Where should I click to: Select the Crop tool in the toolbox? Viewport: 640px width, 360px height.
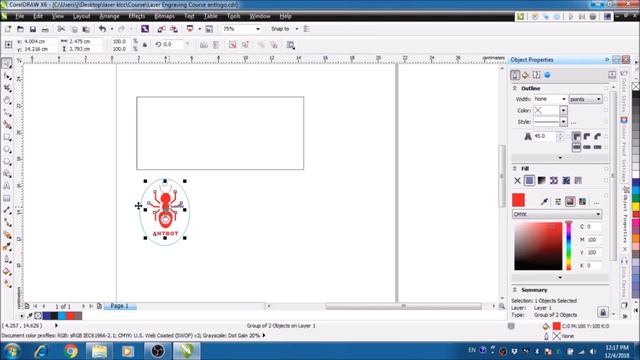(x=7, y=88)
